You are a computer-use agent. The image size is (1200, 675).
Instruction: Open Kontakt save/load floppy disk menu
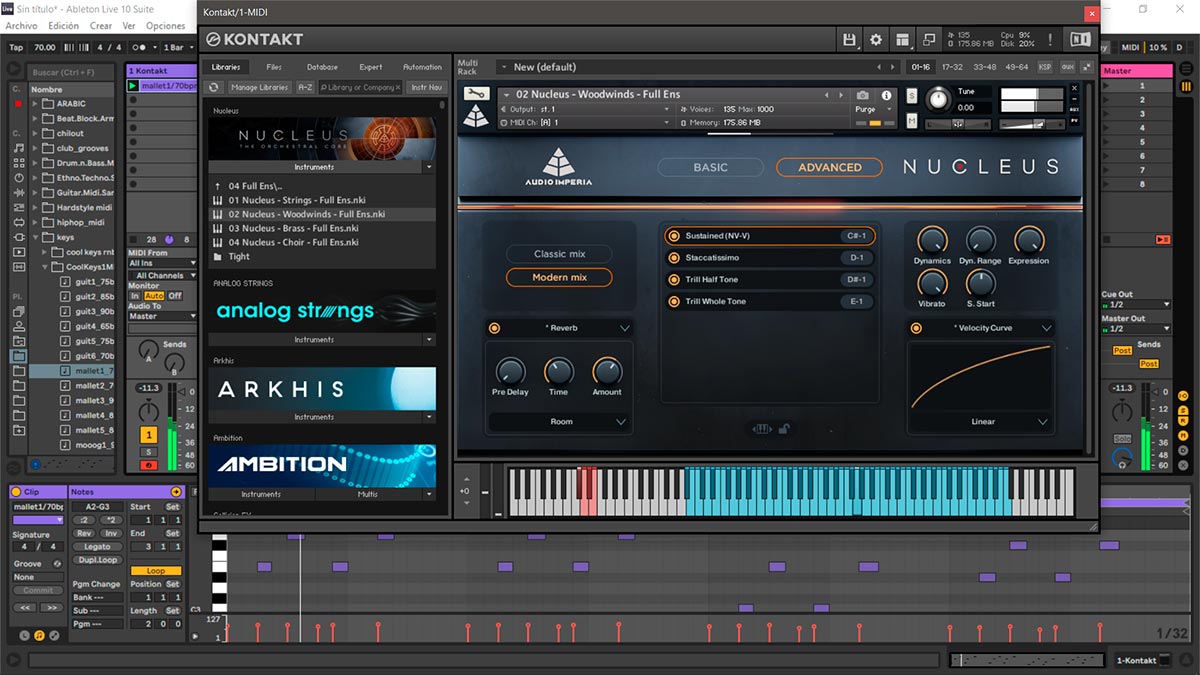[850, 39]
